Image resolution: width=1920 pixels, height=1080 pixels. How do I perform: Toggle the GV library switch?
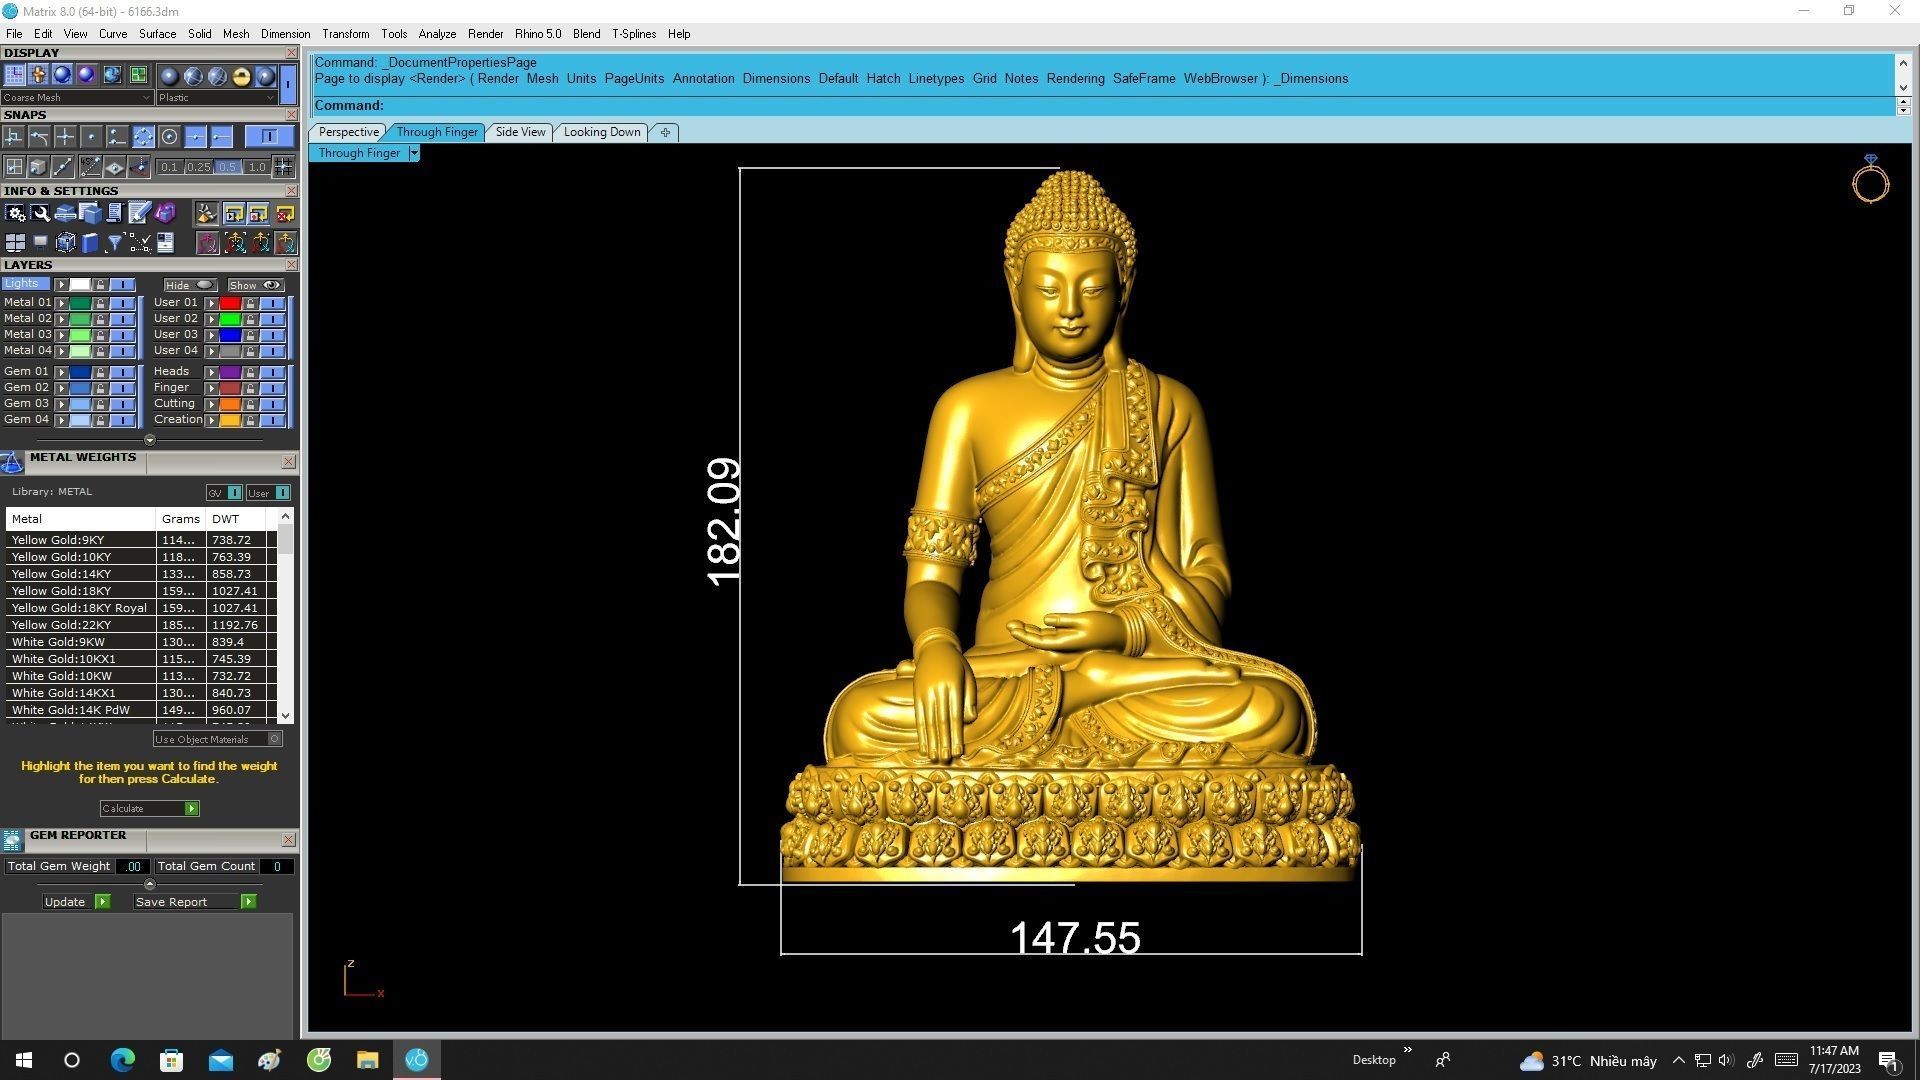[x=224, y=493]
